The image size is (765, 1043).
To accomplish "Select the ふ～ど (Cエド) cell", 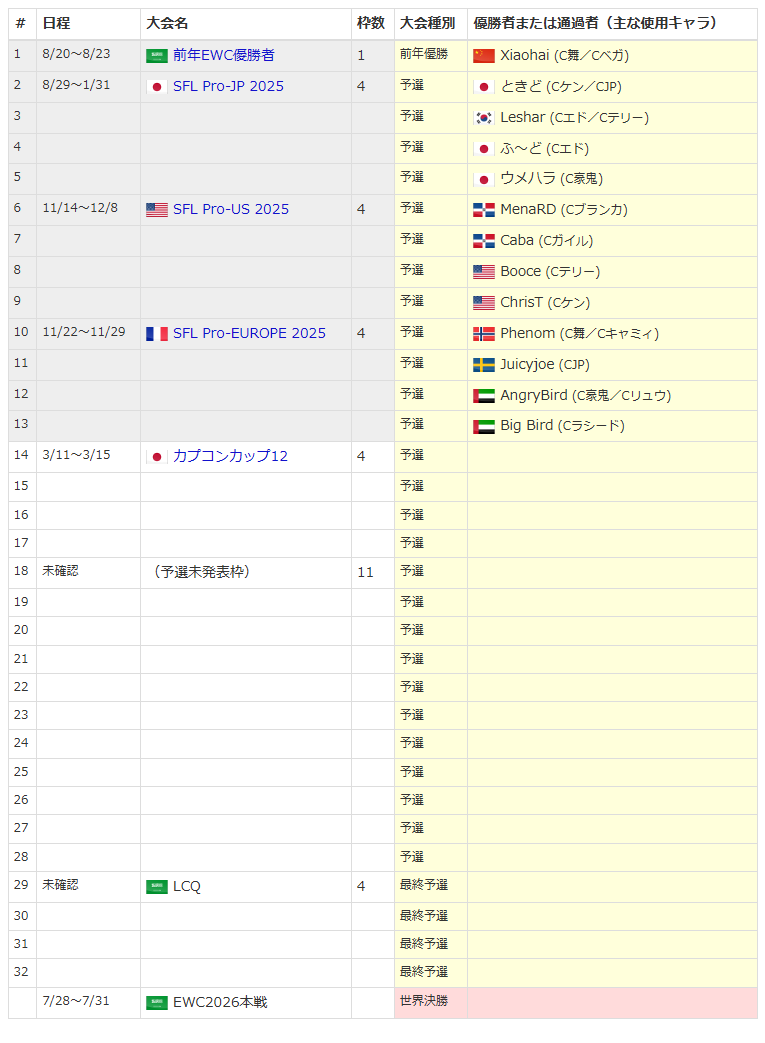I will click(612, 149).
